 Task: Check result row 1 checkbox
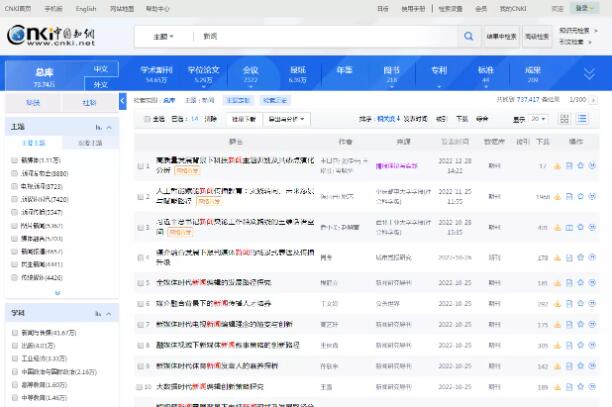point(140,166)
